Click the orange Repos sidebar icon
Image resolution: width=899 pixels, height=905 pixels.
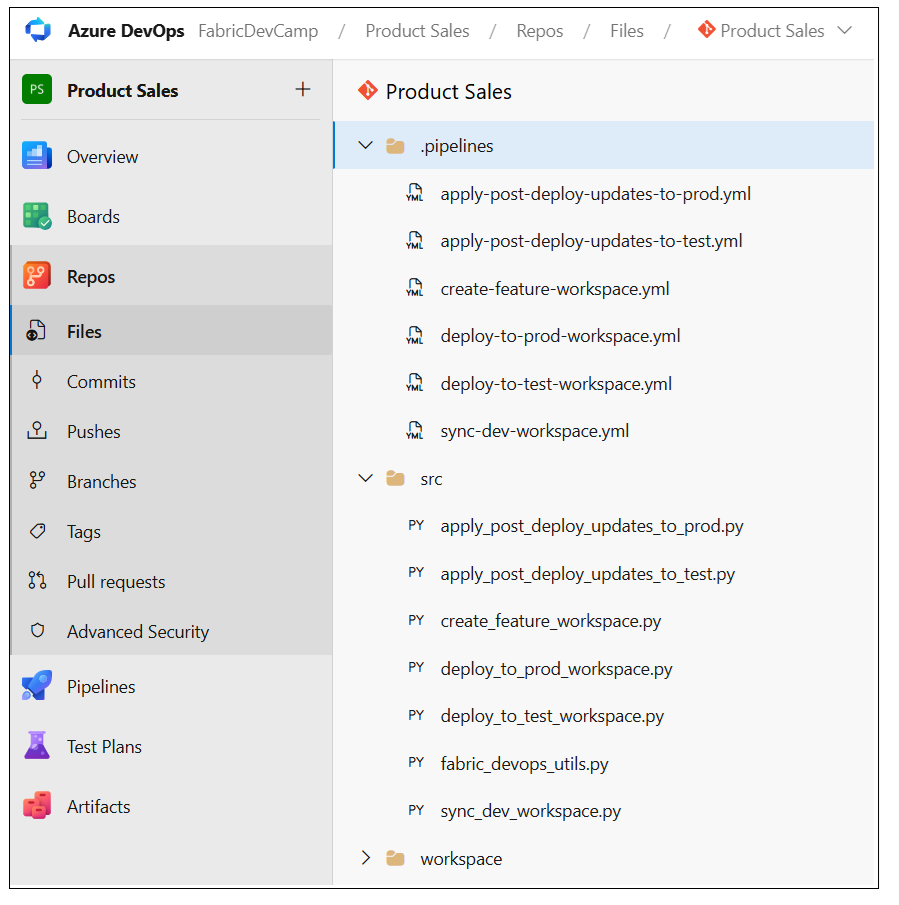[x=37, y=276]
